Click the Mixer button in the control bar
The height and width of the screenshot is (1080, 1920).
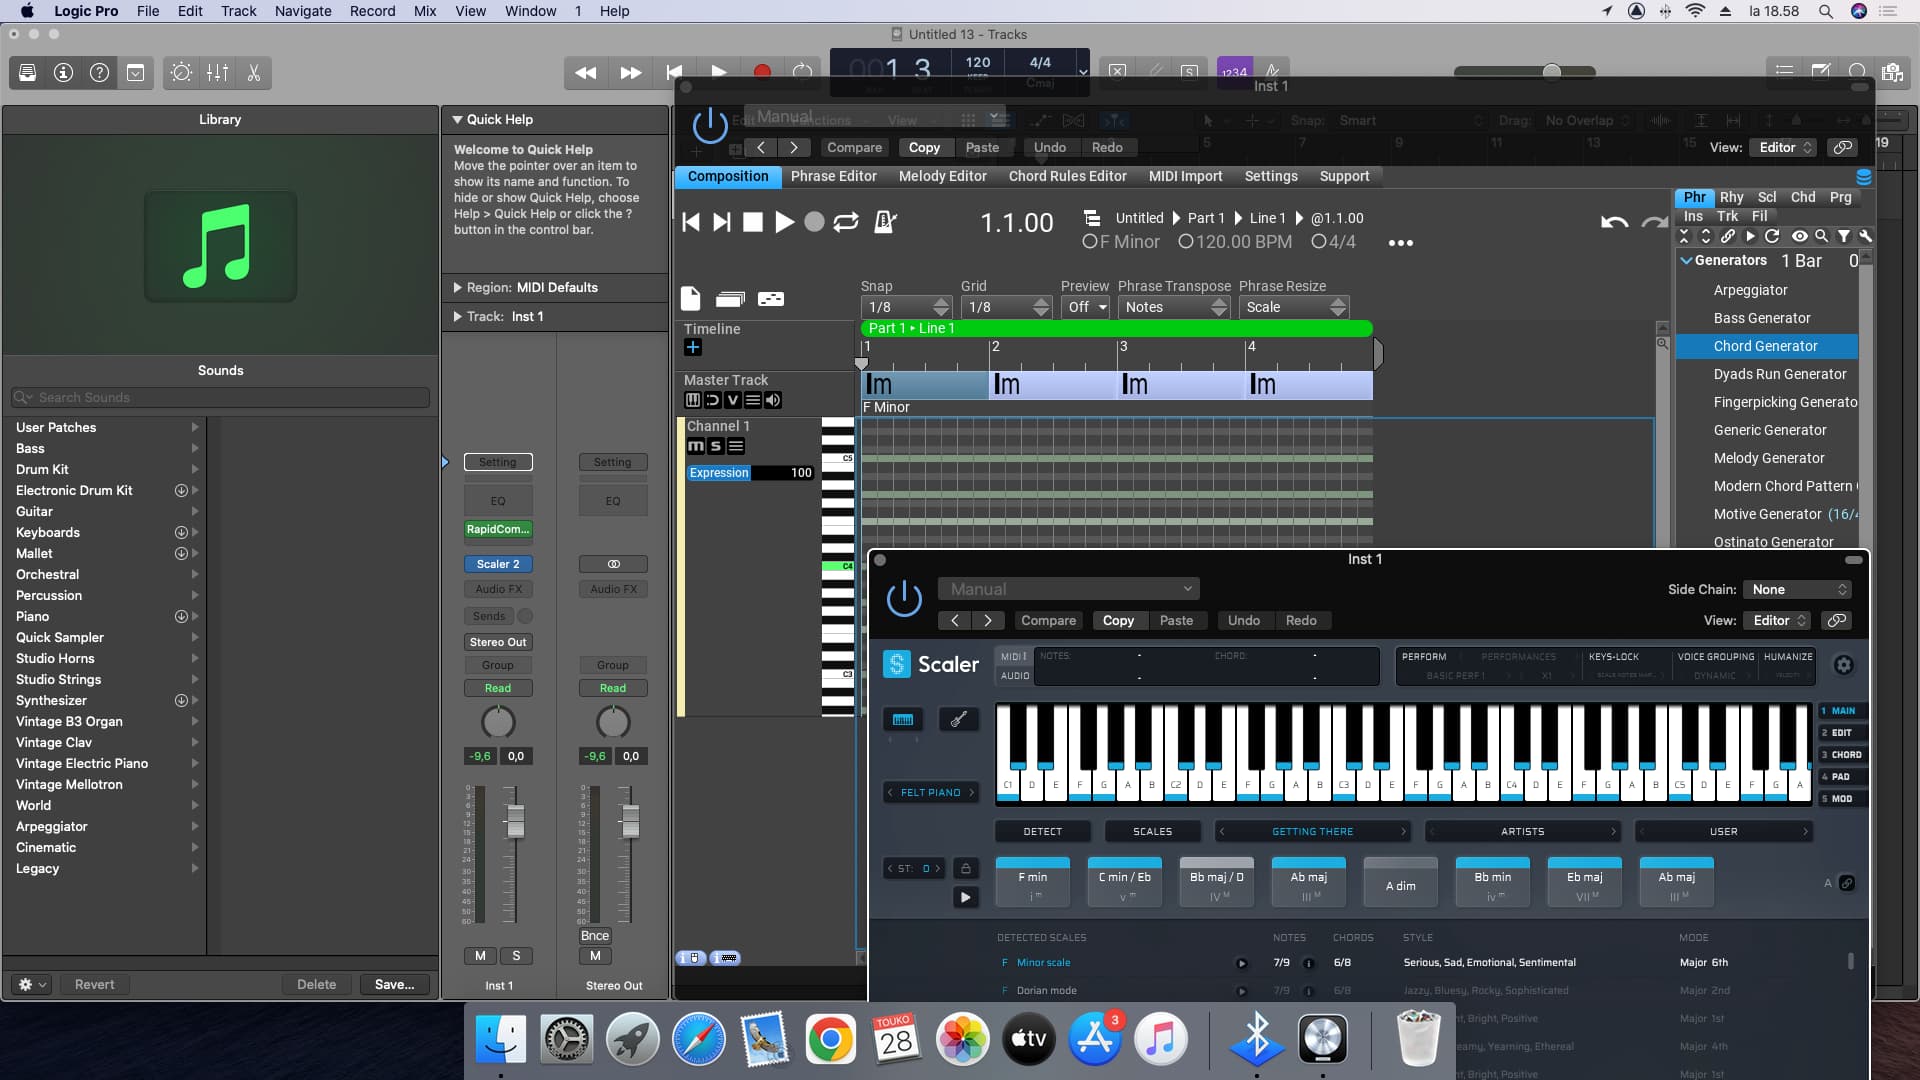(x=217, y=73)
